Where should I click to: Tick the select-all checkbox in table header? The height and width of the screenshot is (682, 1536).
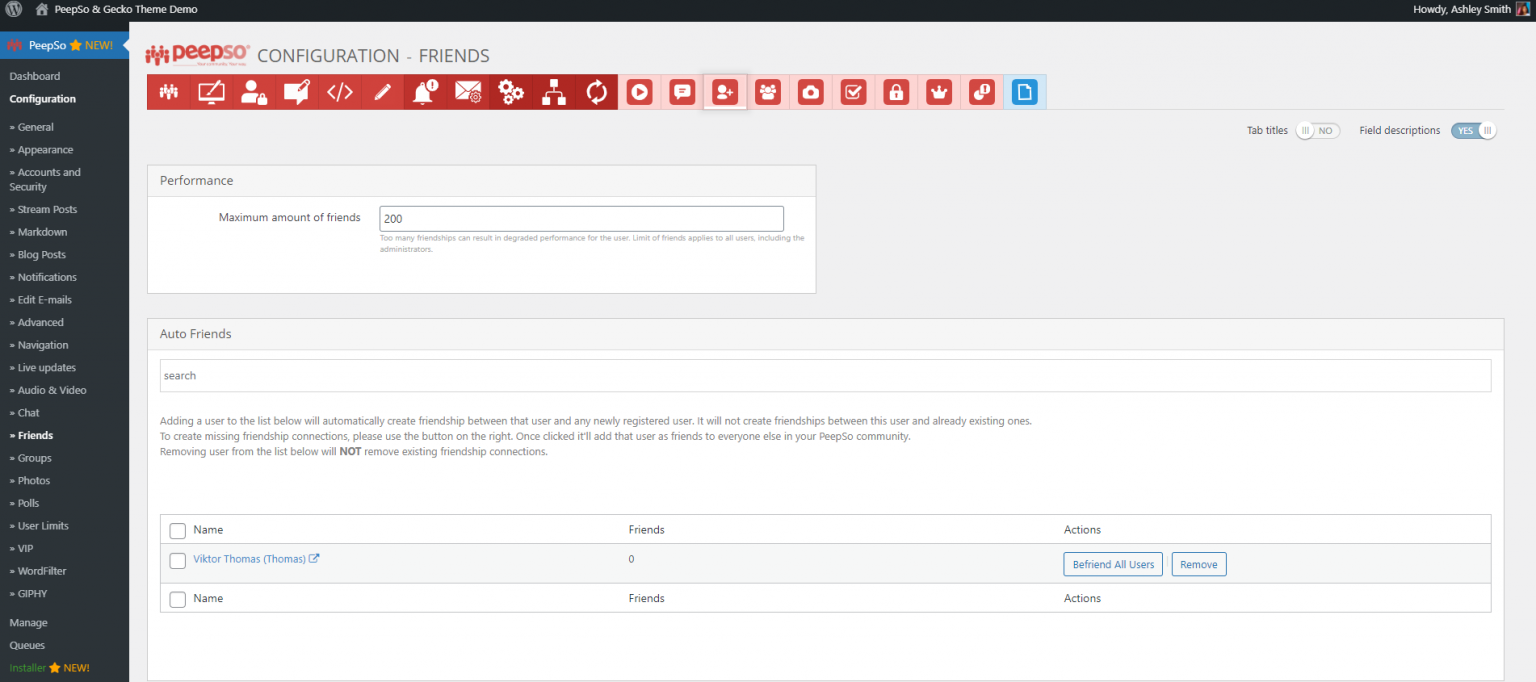click(x=178, y=530)
